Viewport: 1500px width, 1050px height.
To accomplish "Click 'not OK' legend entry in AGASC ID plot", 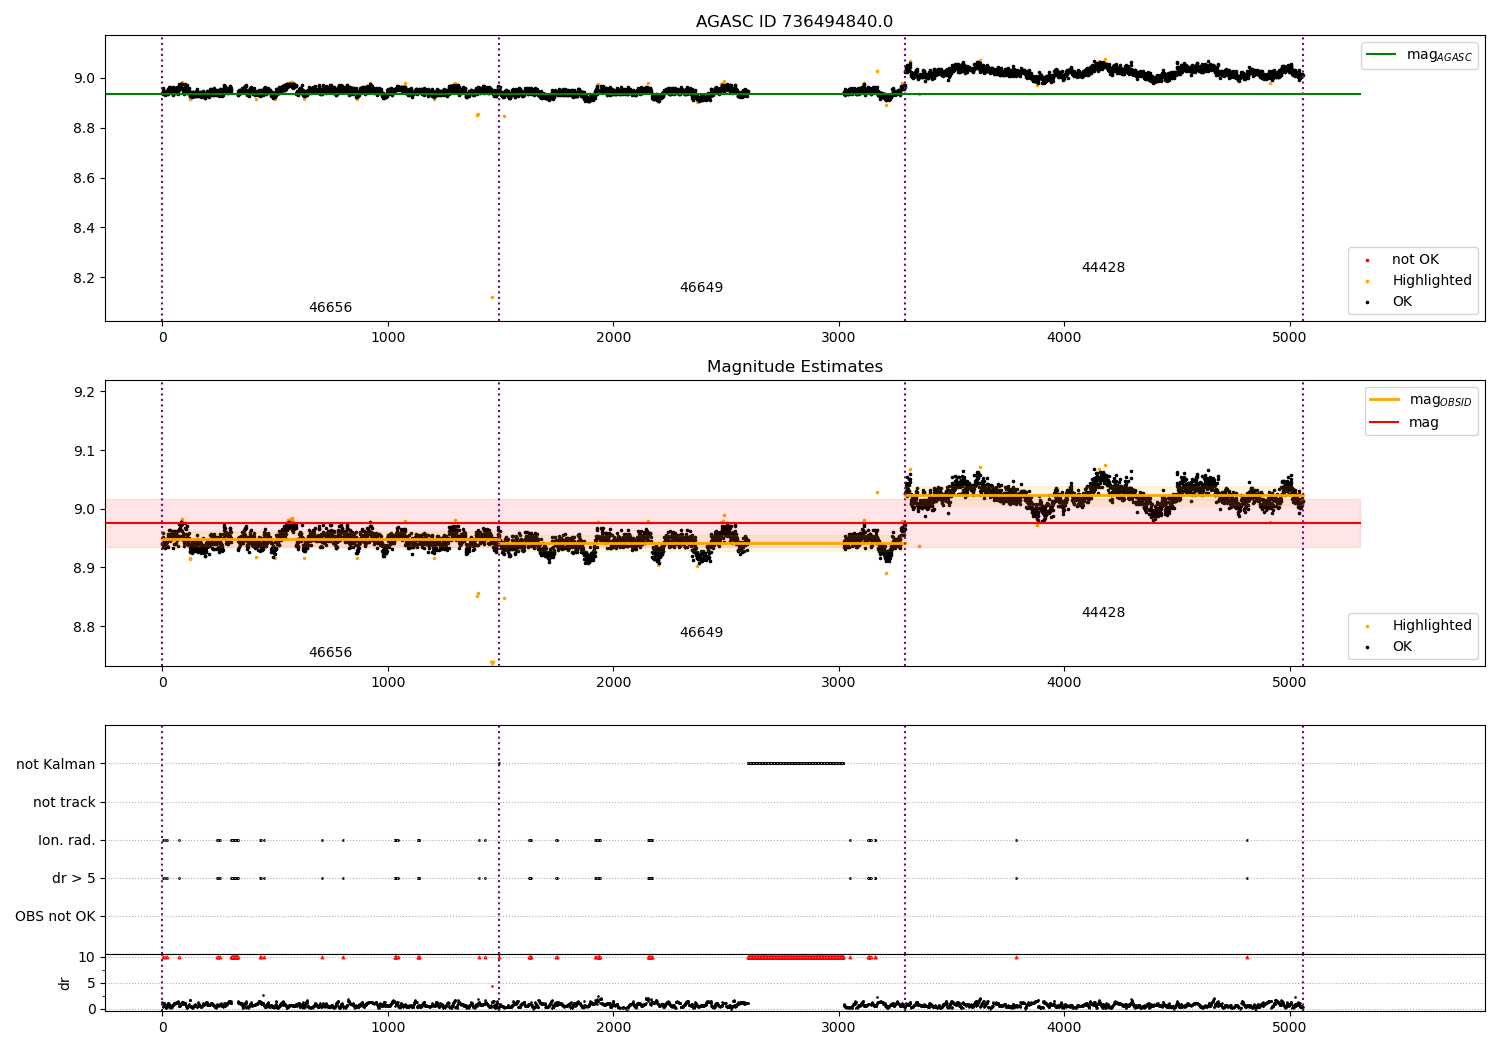I will coord(1415,260).
